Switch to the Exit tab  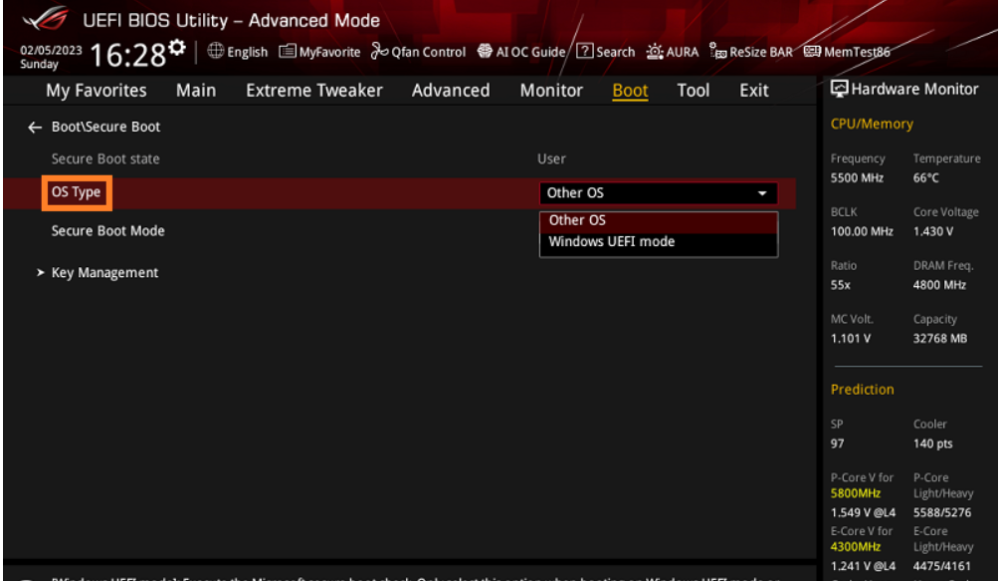[754, 91]
